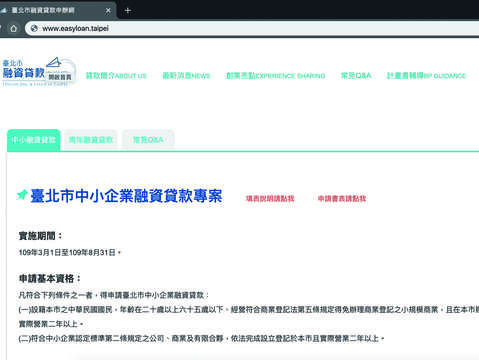Click the 填表說明請點我 link
The width and height of the screenshot is (479, 360).
click(270, 199)
